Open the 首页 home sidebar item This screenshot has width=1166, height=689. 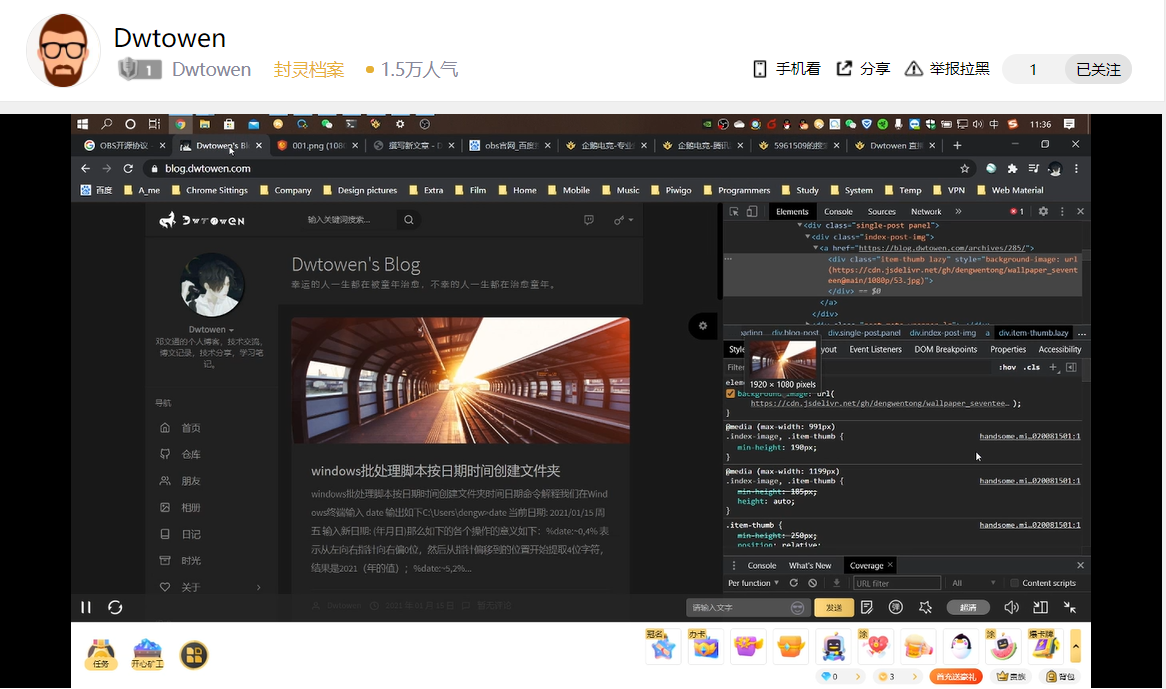tap(180, 428)
